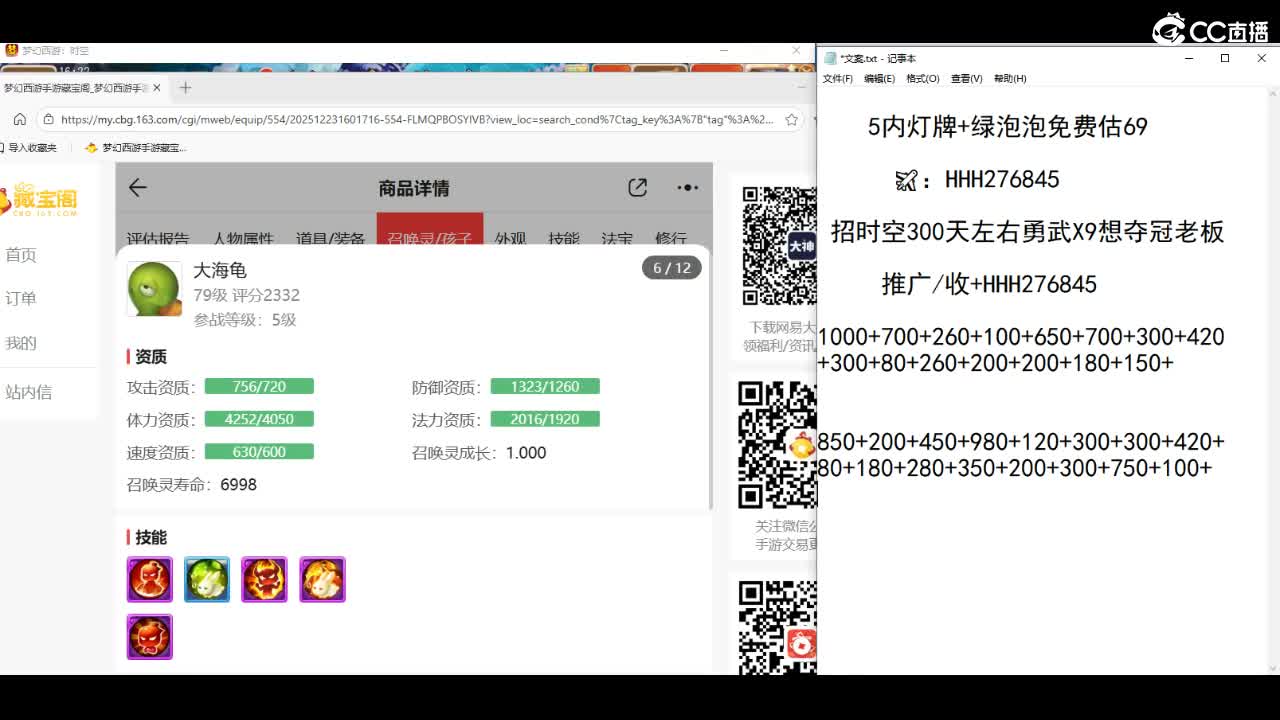Open the more options (•••) icon
This screenshot has height=720, width=1280.
coord(687,188)
